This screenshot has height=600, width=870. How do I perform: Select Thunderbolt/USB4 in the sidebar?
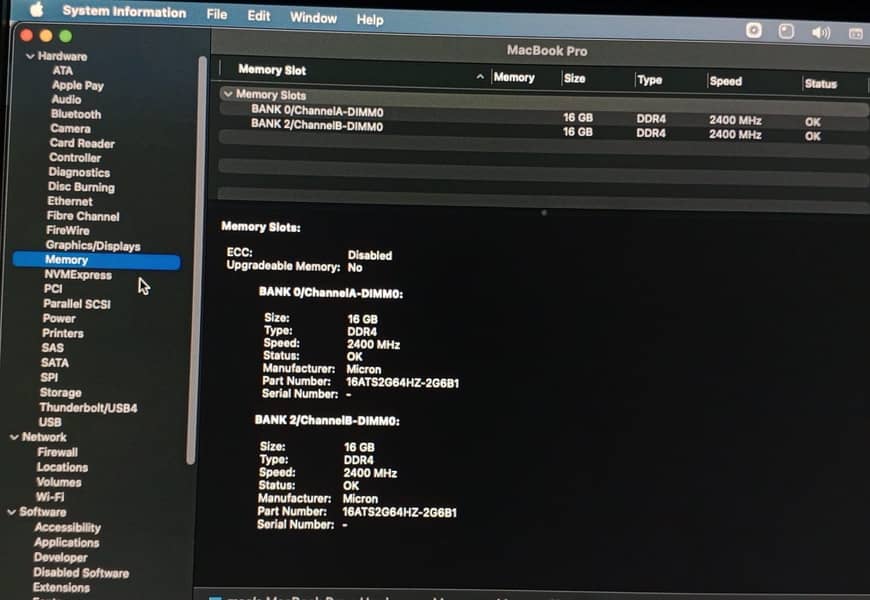point(88,407)
